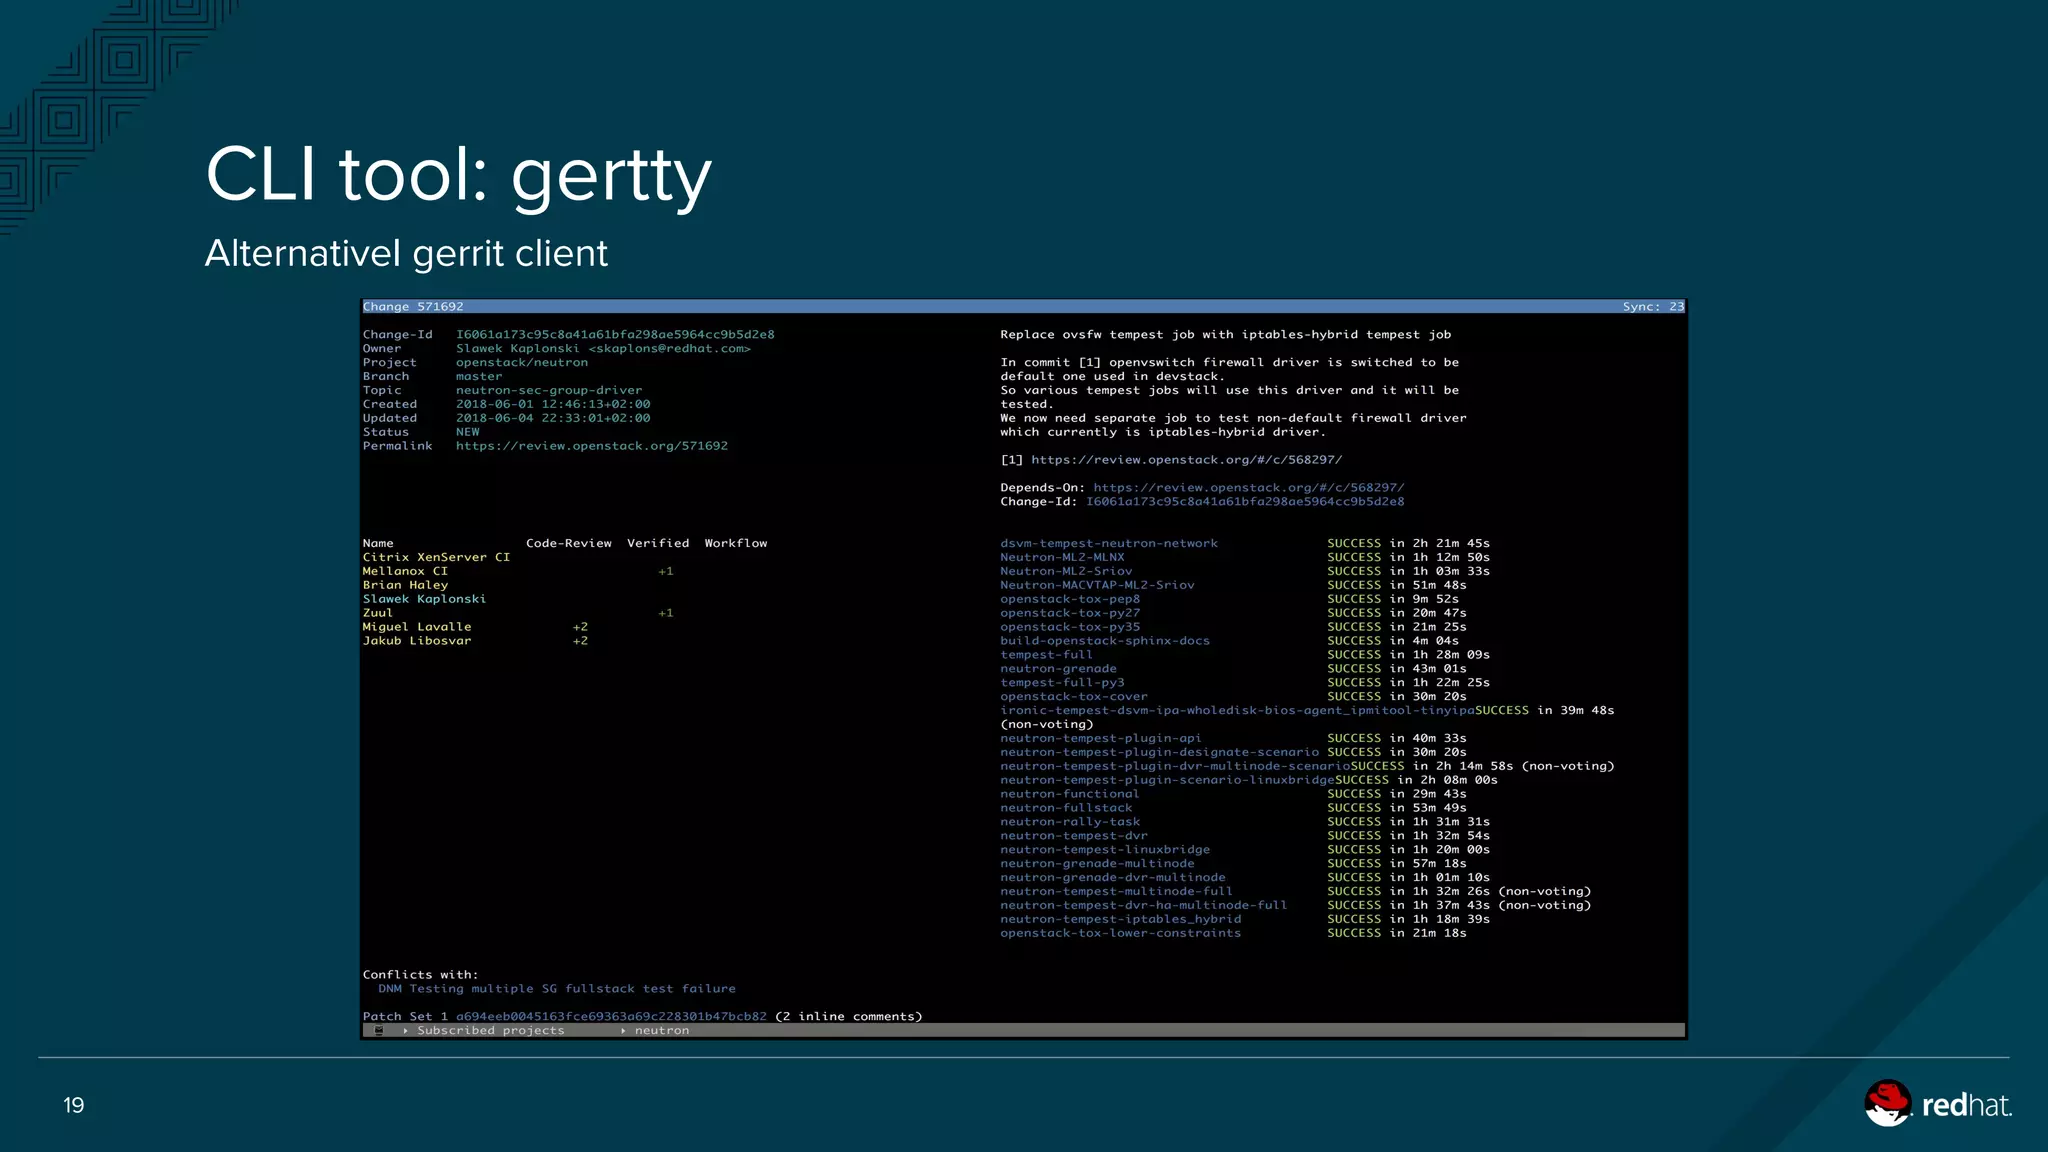Open the ironic-tempest-dsvm-ipa-wholedisk job link
2048x1152 pixels.
(1237, 711)
